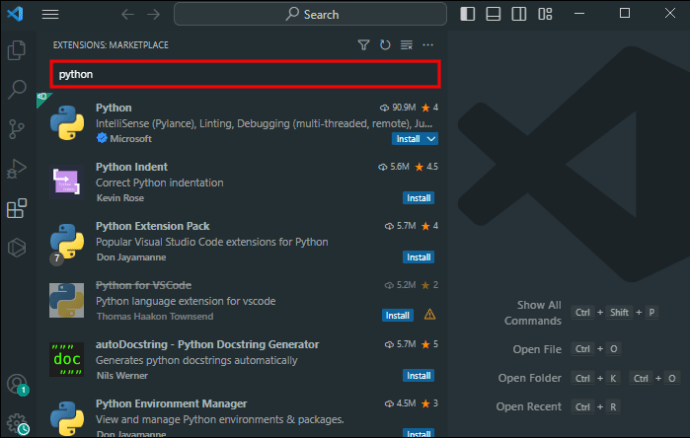This screenshot has width=690, height=438.
Task: Open the Accounts icon with notification badge
Action: pyautogui.click(x=17, y=384)
